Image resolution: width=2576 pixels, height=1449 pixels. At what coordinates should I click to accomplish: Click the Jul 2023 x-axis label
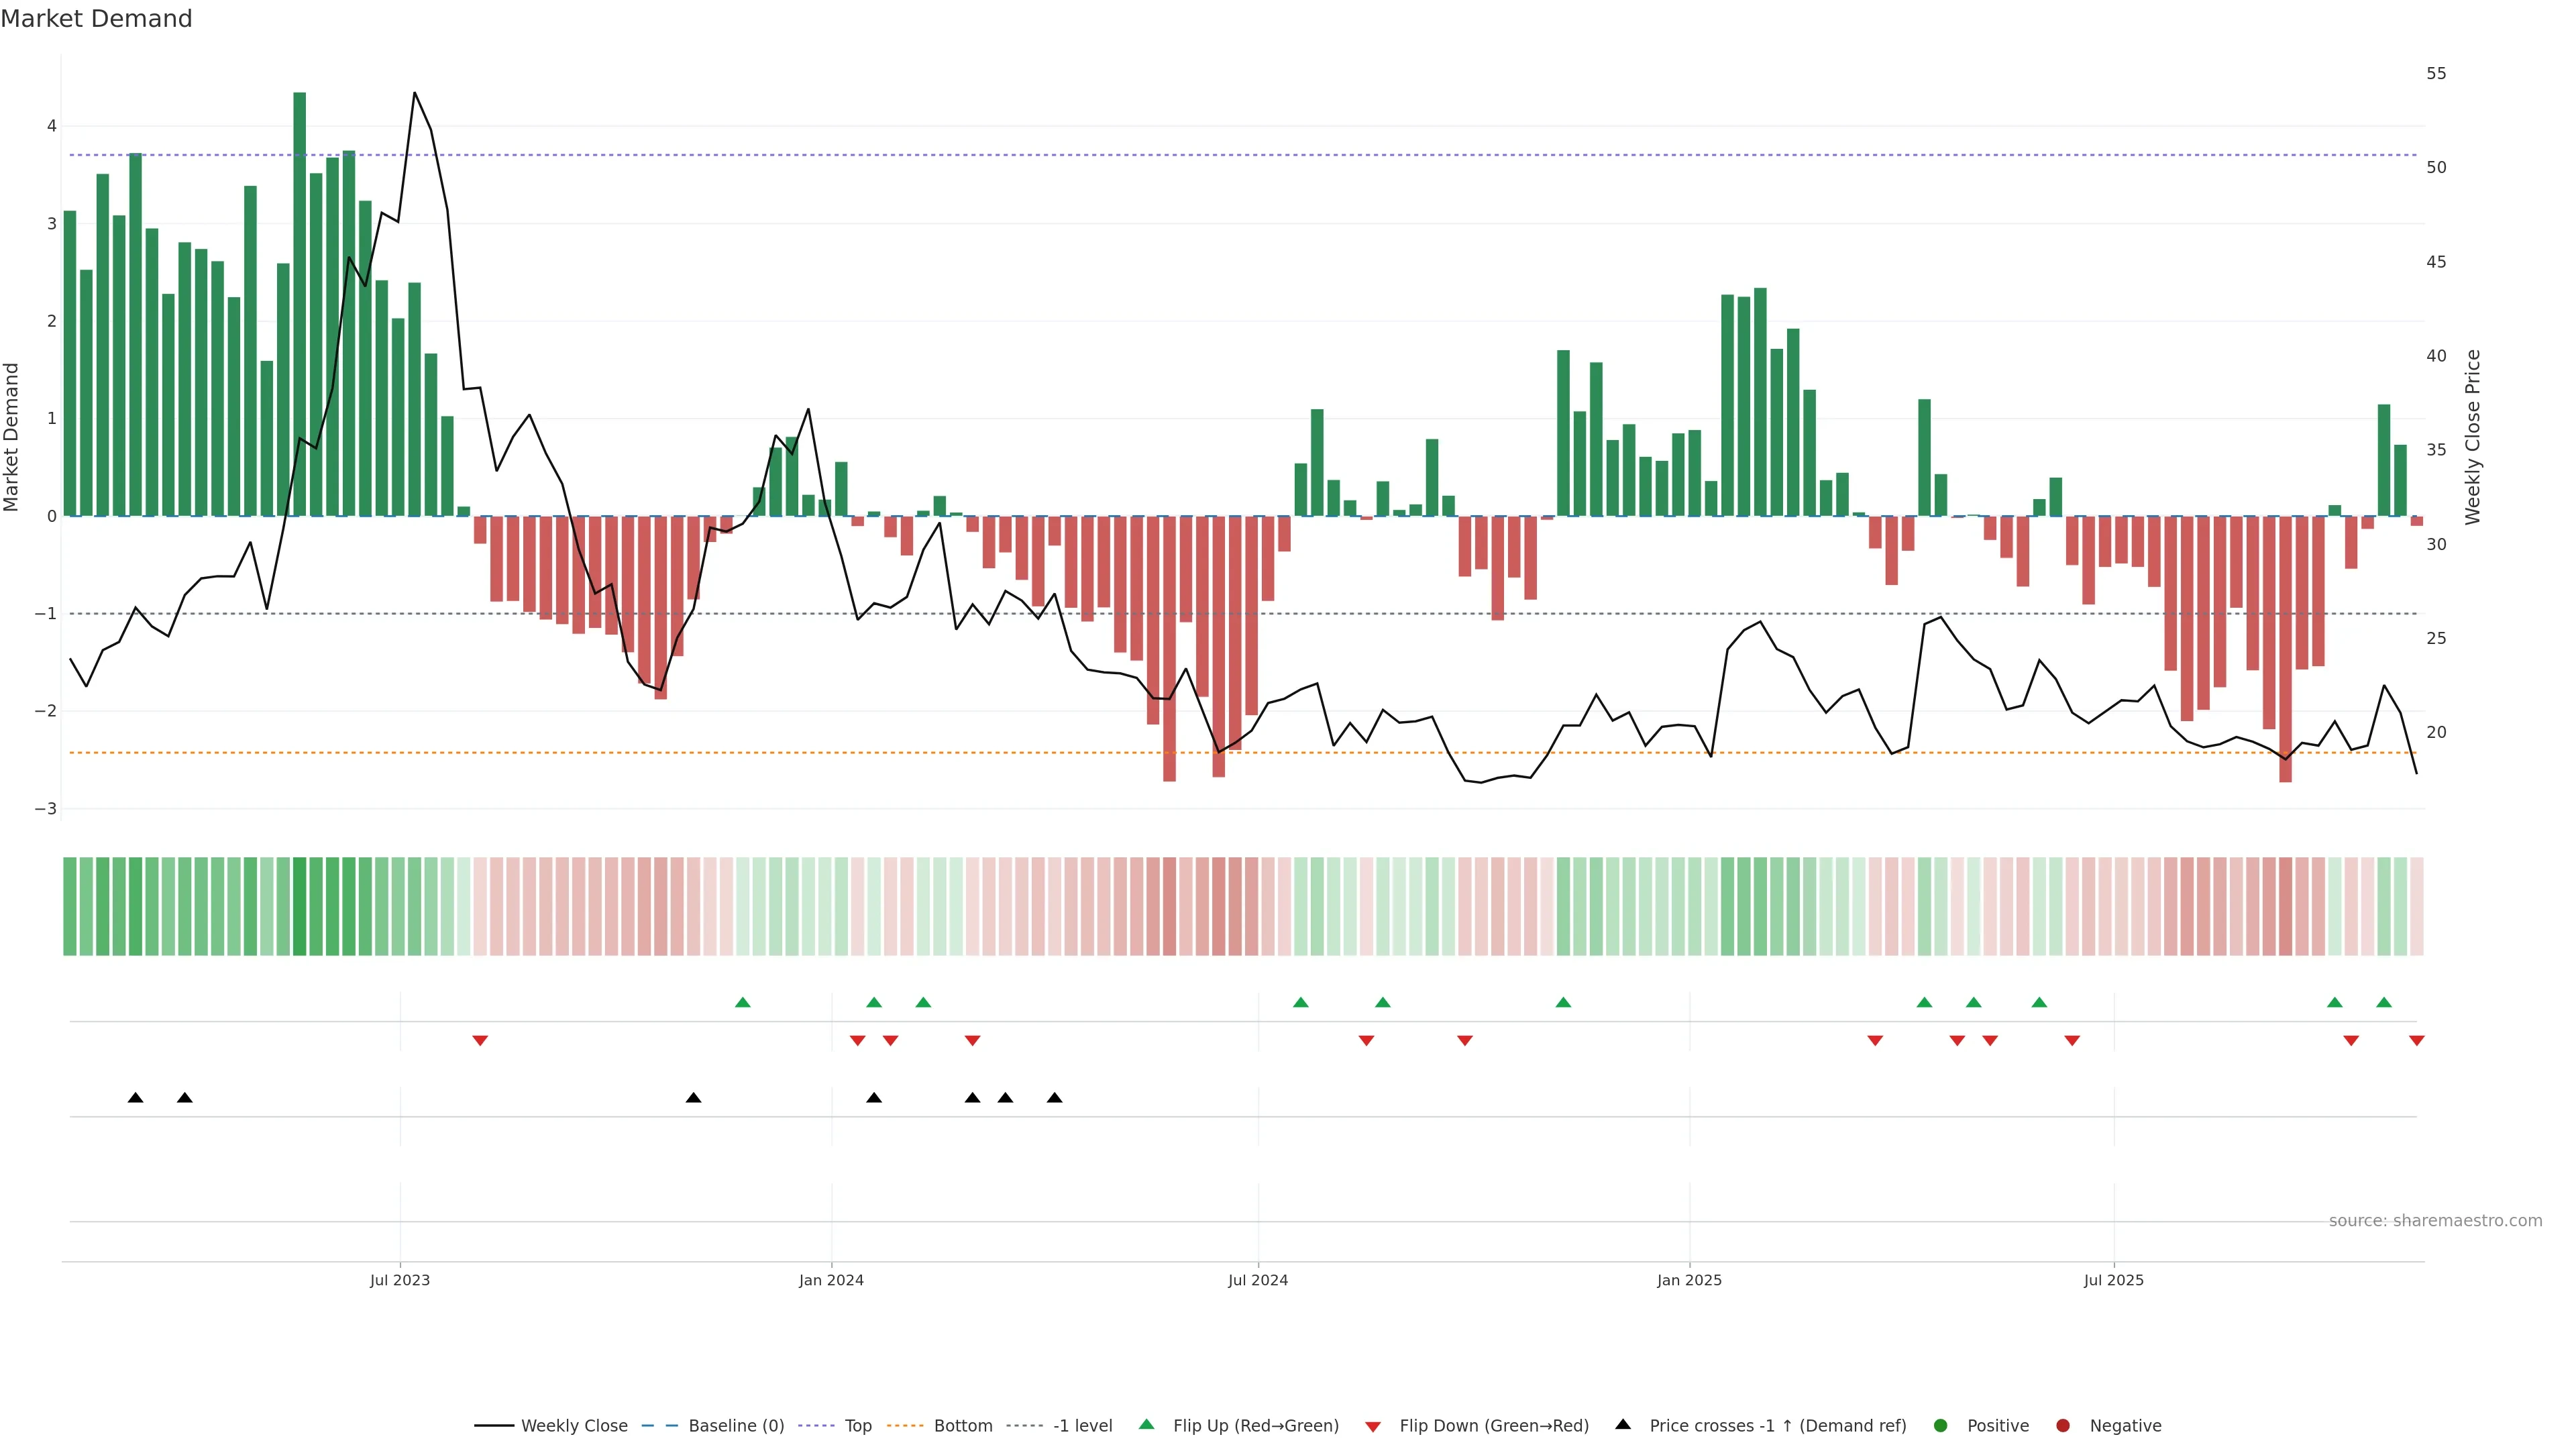coord(399,1280)
